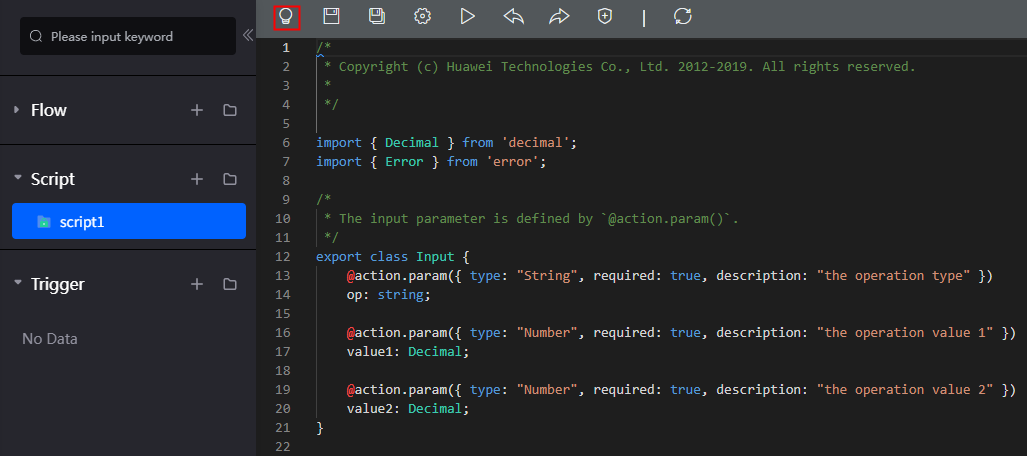The height and width of the screenshot is (456, 1027).
Task: Collapse the Script section arrow
Action: (18, 178)
